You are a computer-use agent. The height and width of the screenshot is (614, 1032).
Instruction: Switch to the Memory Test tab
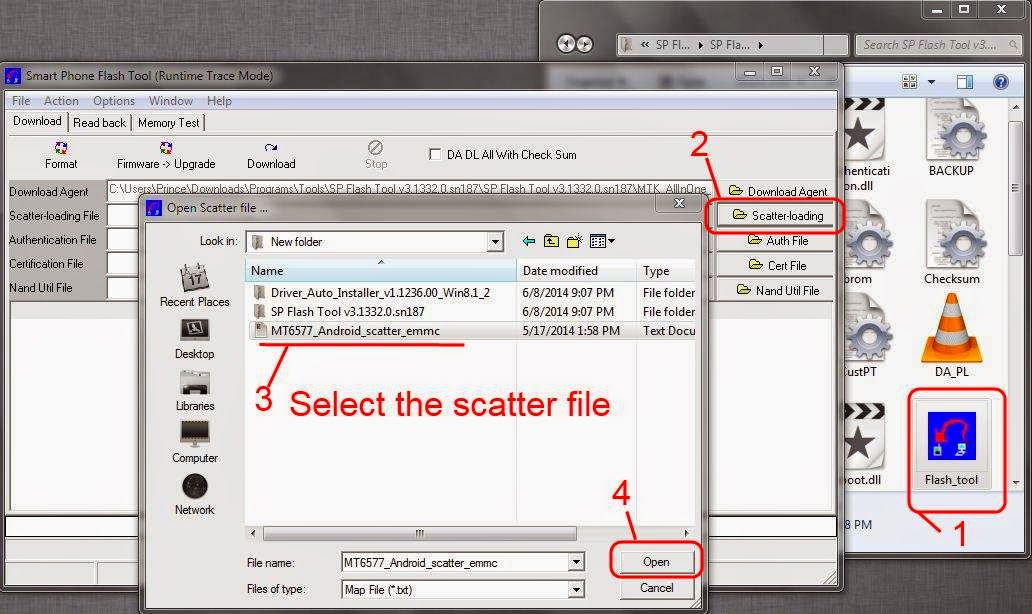pyautogui.click(x=168, y=123)
